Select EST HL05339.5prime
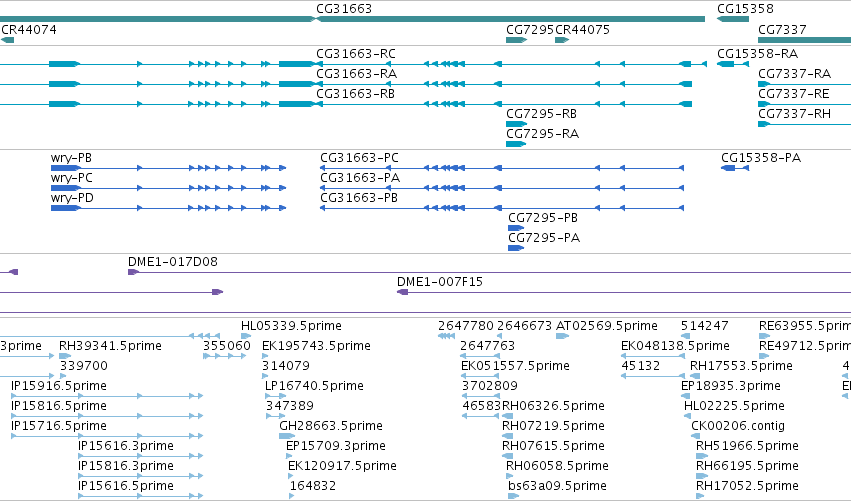The height and width of the screenshot is (501, 851). tap(291, 326)
